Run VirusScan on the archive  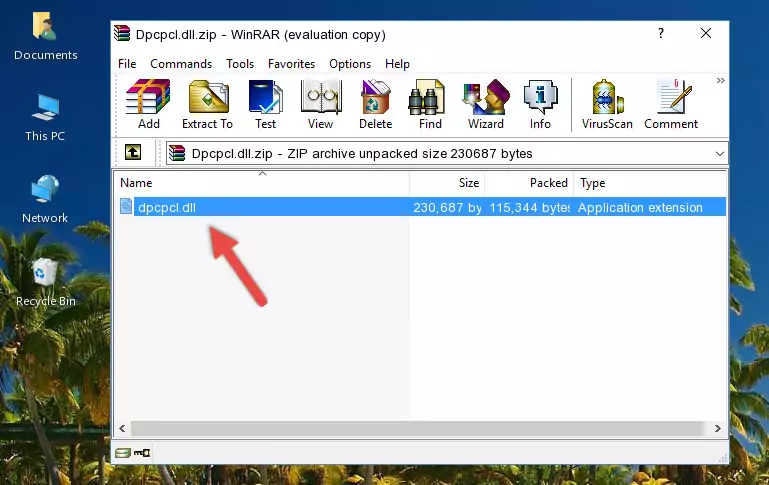tap(607, 104)
